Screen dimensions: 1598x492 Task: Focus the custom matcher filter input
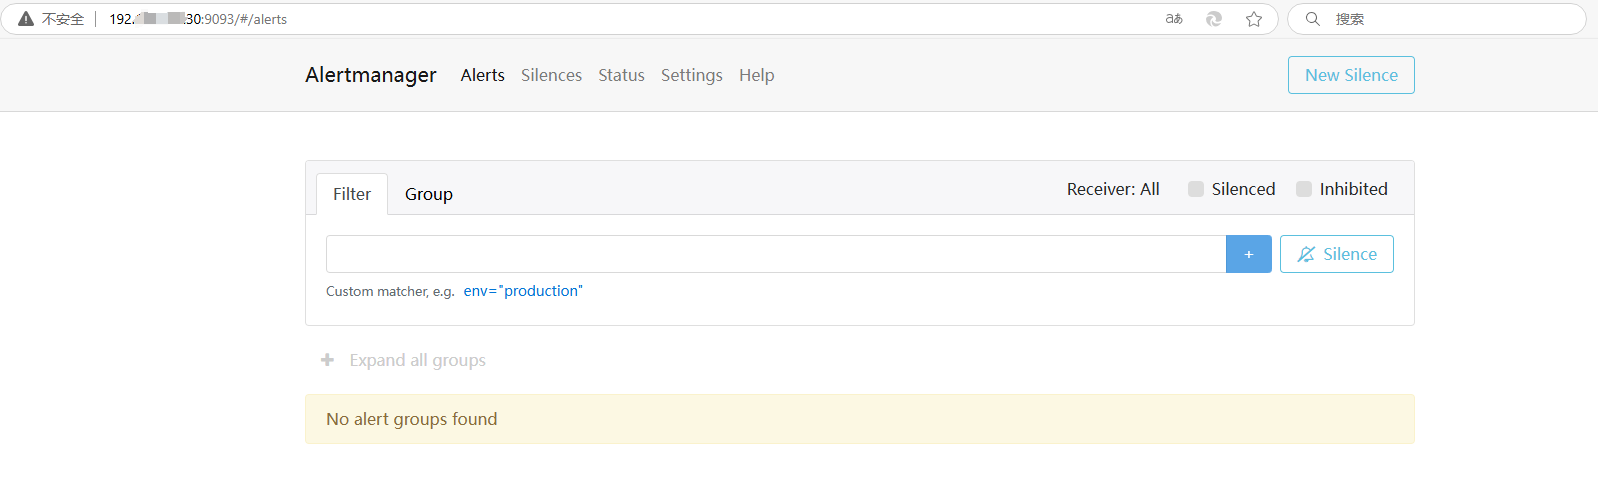click(x=775, y=254)
